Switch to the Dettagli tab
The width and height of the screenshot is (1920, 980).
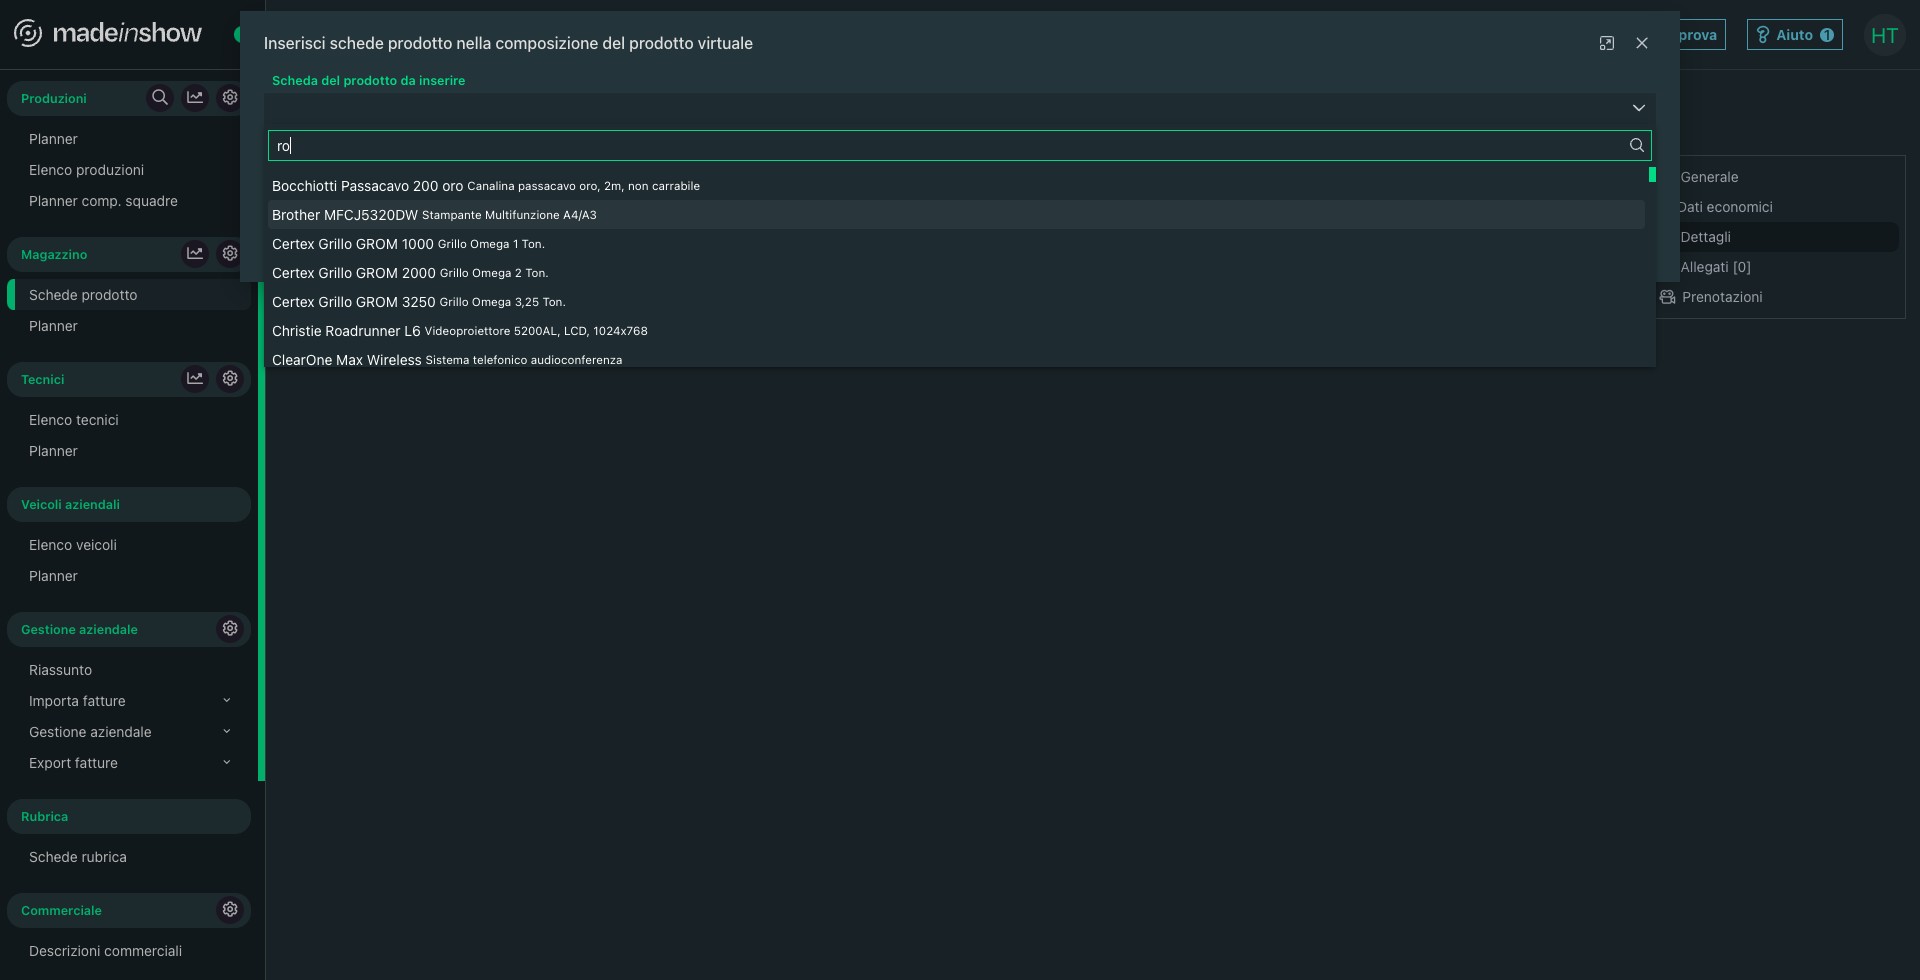[1705, 237]
